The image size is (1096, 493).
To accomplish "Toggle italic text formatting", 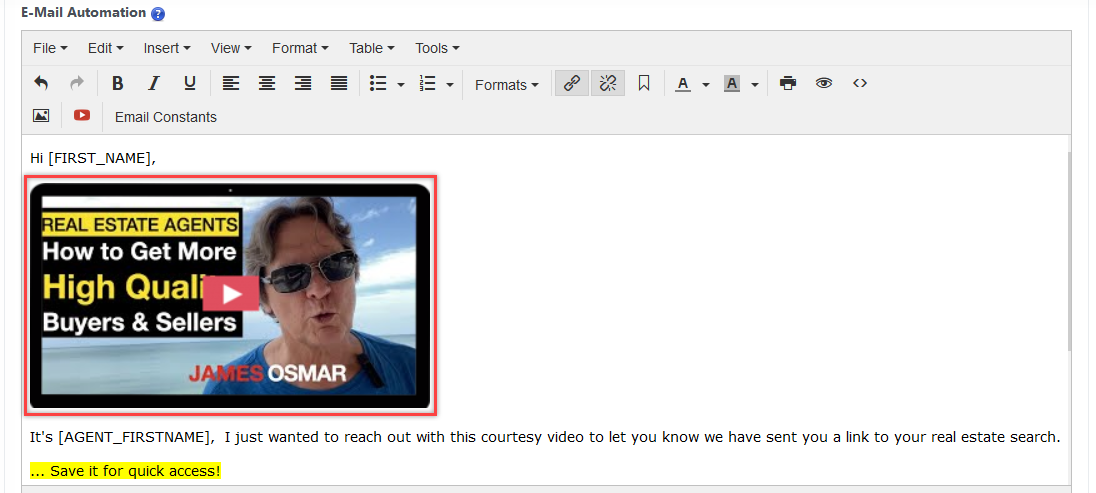I will (153, 84).
